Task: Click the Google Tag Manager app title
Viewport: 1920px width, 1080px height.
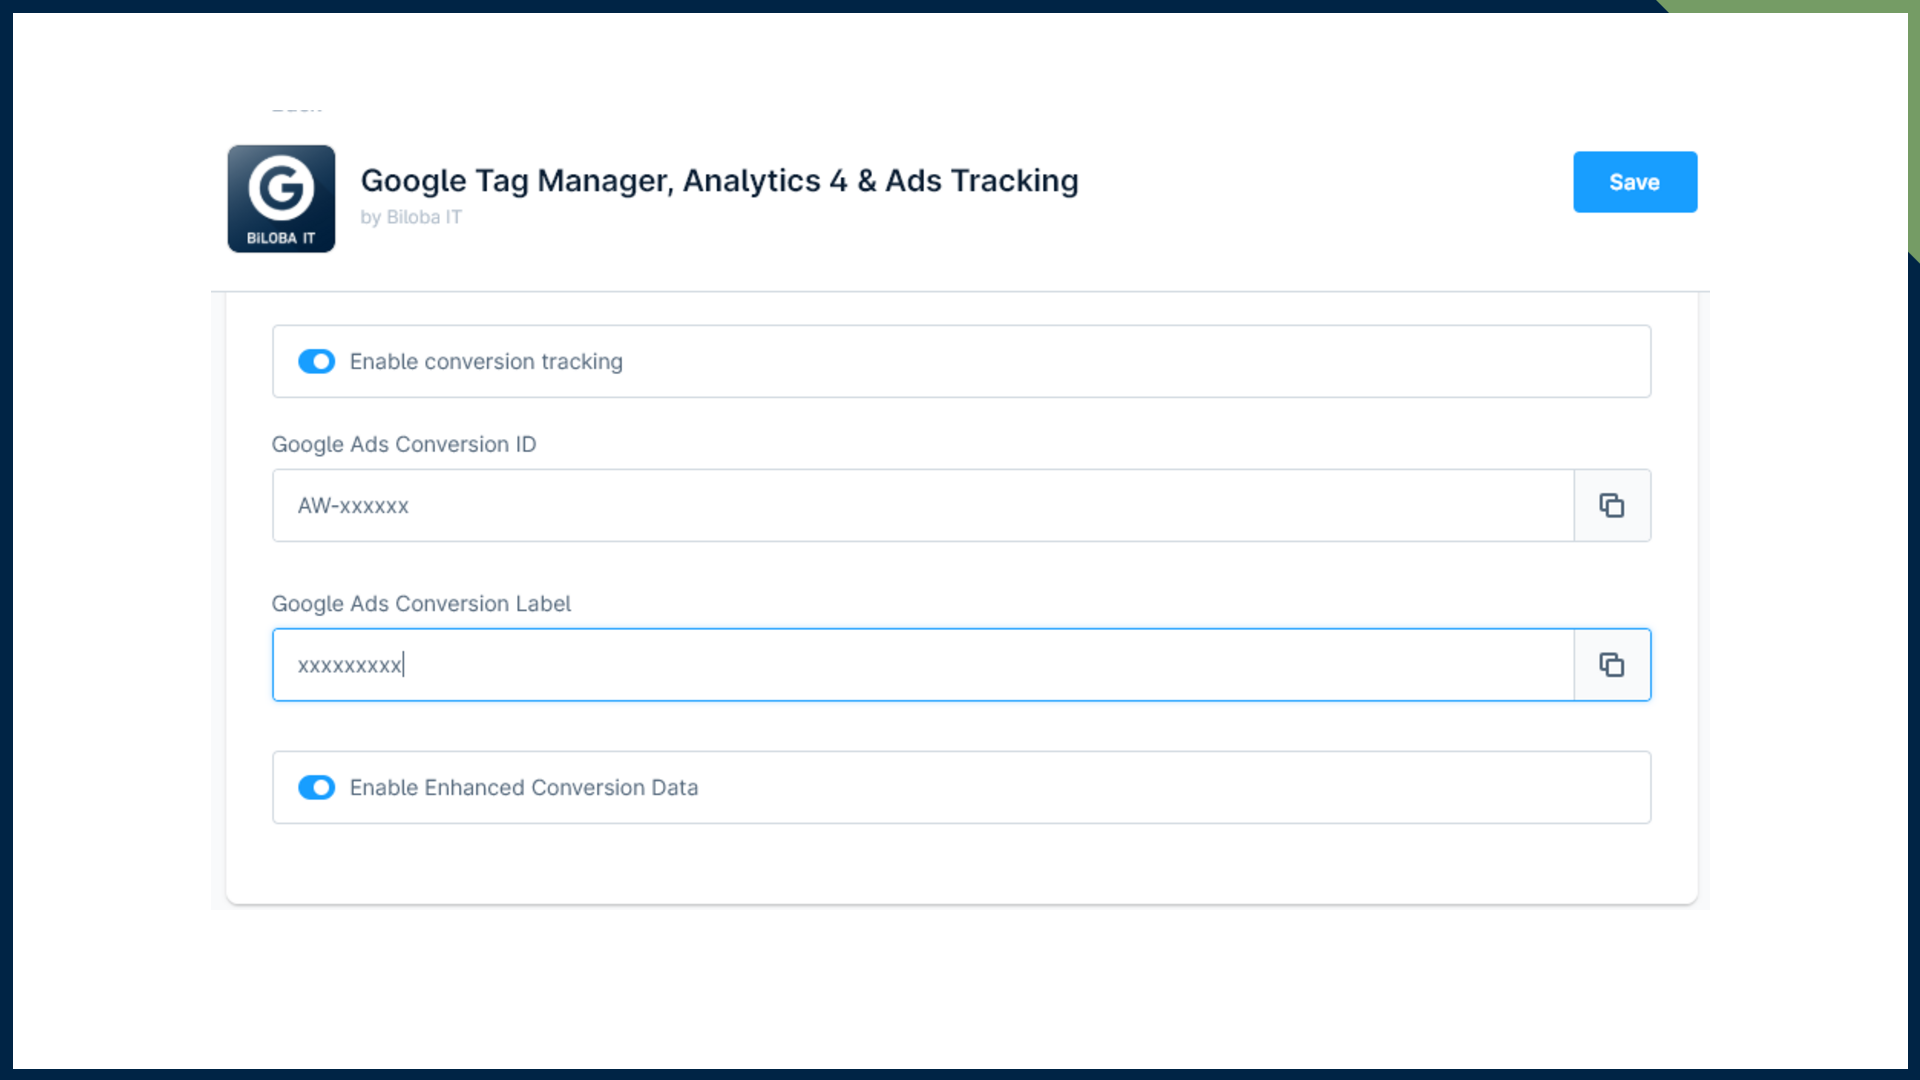Action: pos(719,181)
